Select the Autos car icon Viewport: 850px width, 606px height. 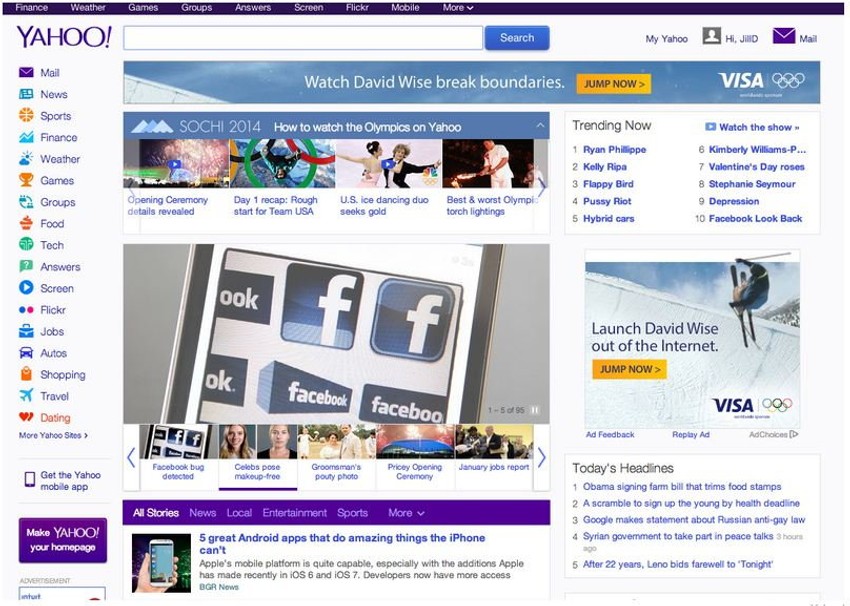click(26, 353)
